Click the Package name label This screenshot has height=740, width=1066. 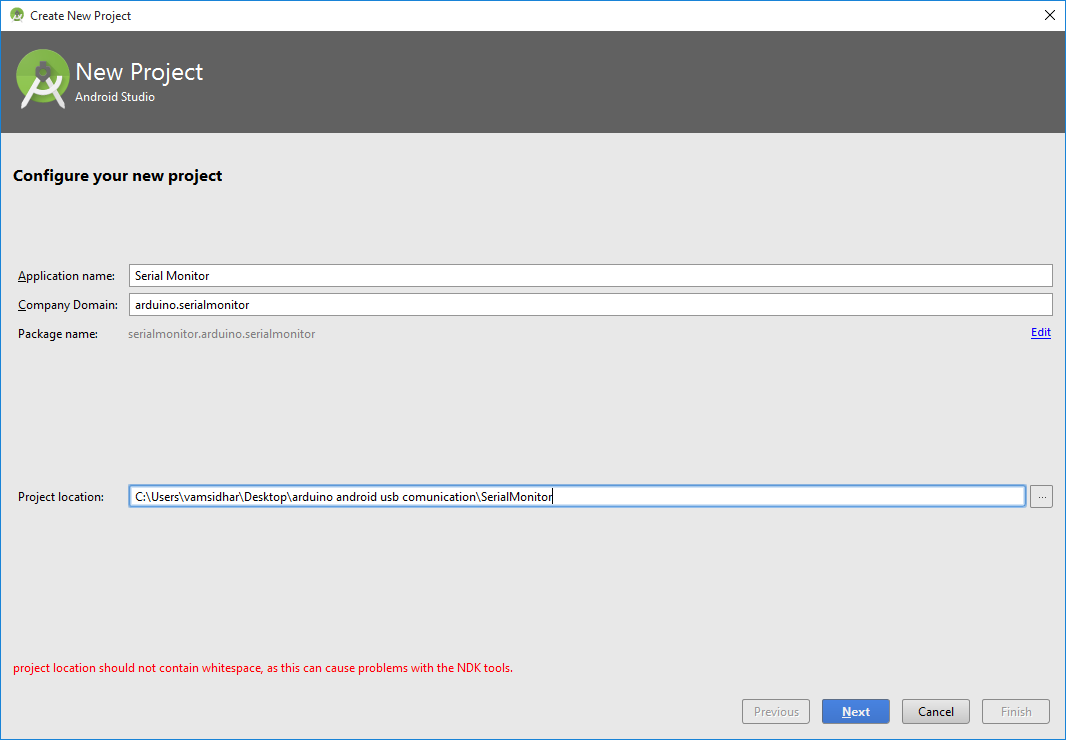[58, 334]
